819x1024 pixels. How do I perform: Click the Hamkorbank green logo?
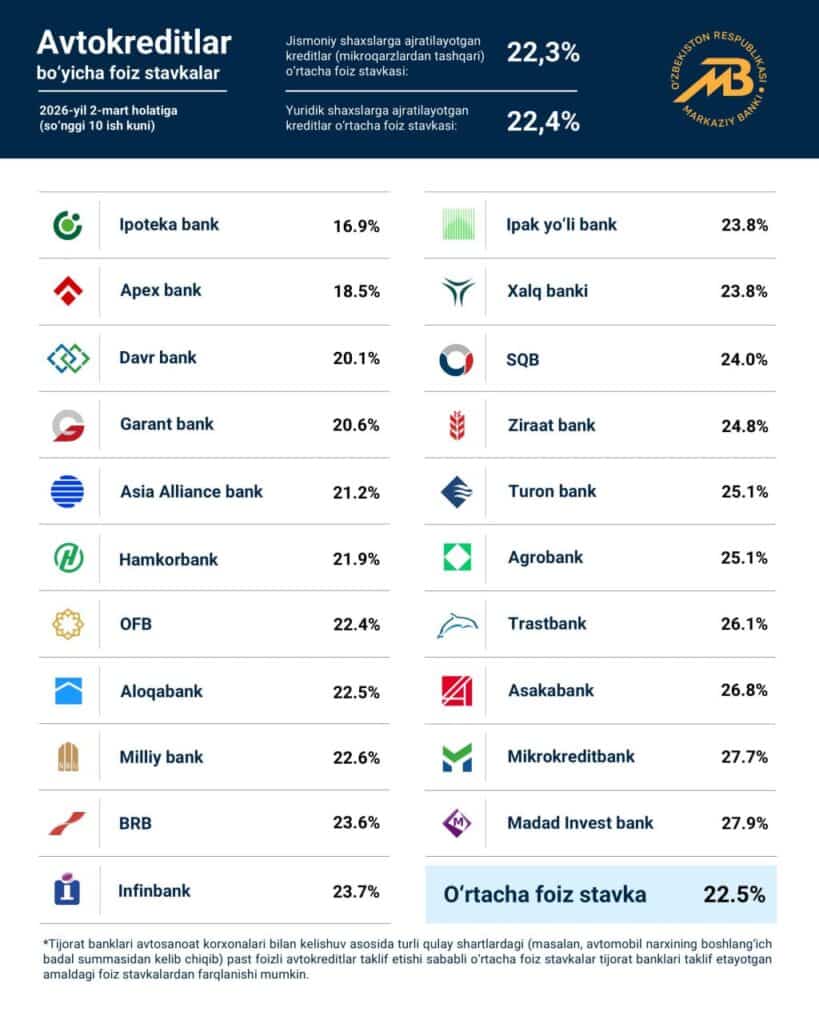67,558
